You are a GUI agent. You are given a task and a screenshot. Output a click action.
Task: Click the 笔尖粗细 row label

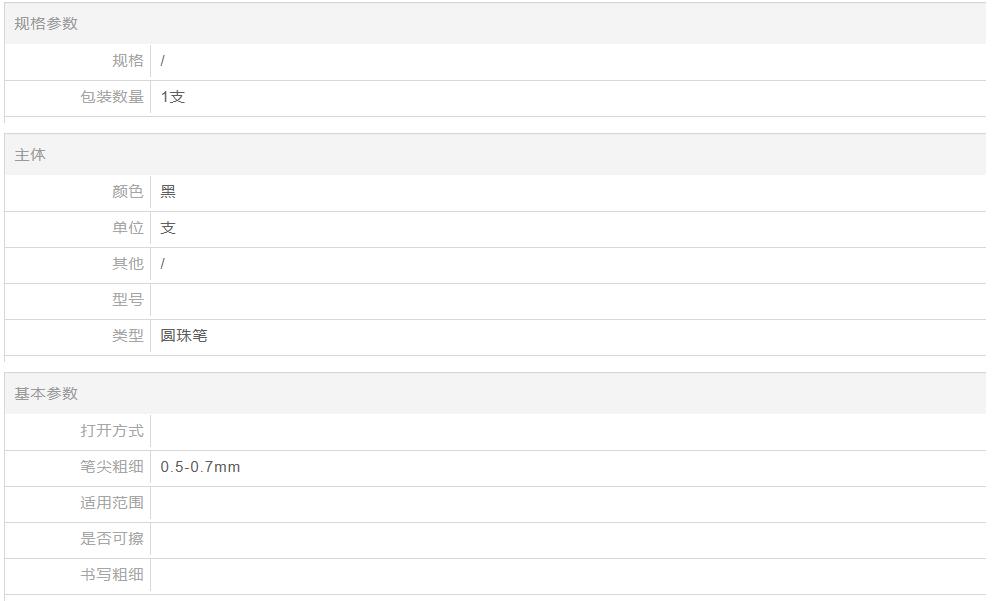112,467
